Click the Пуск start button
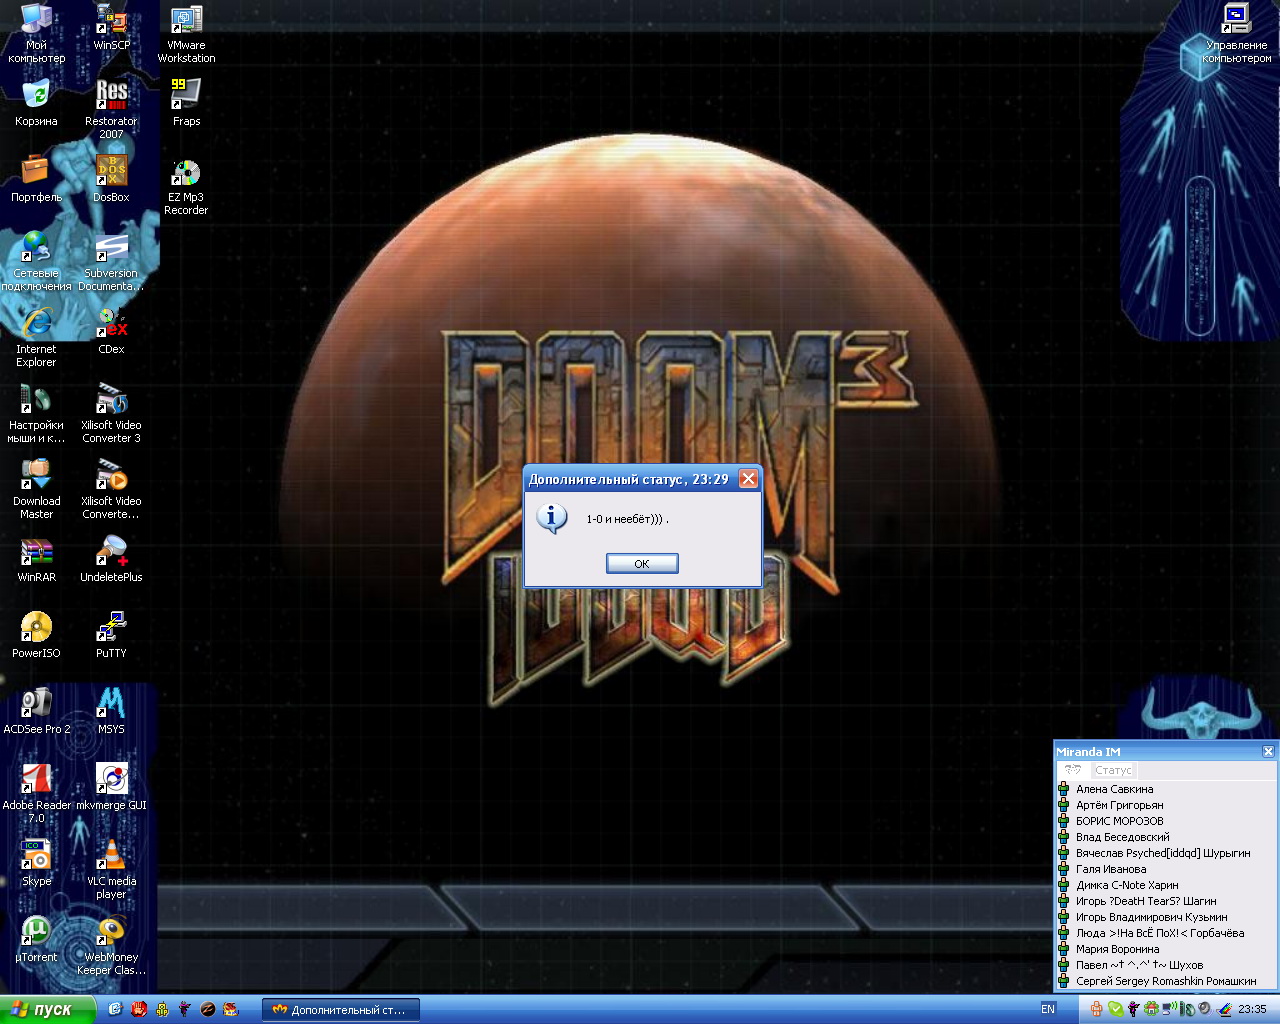This screenshot has width=1280, height=1024. click(47, 1009)
